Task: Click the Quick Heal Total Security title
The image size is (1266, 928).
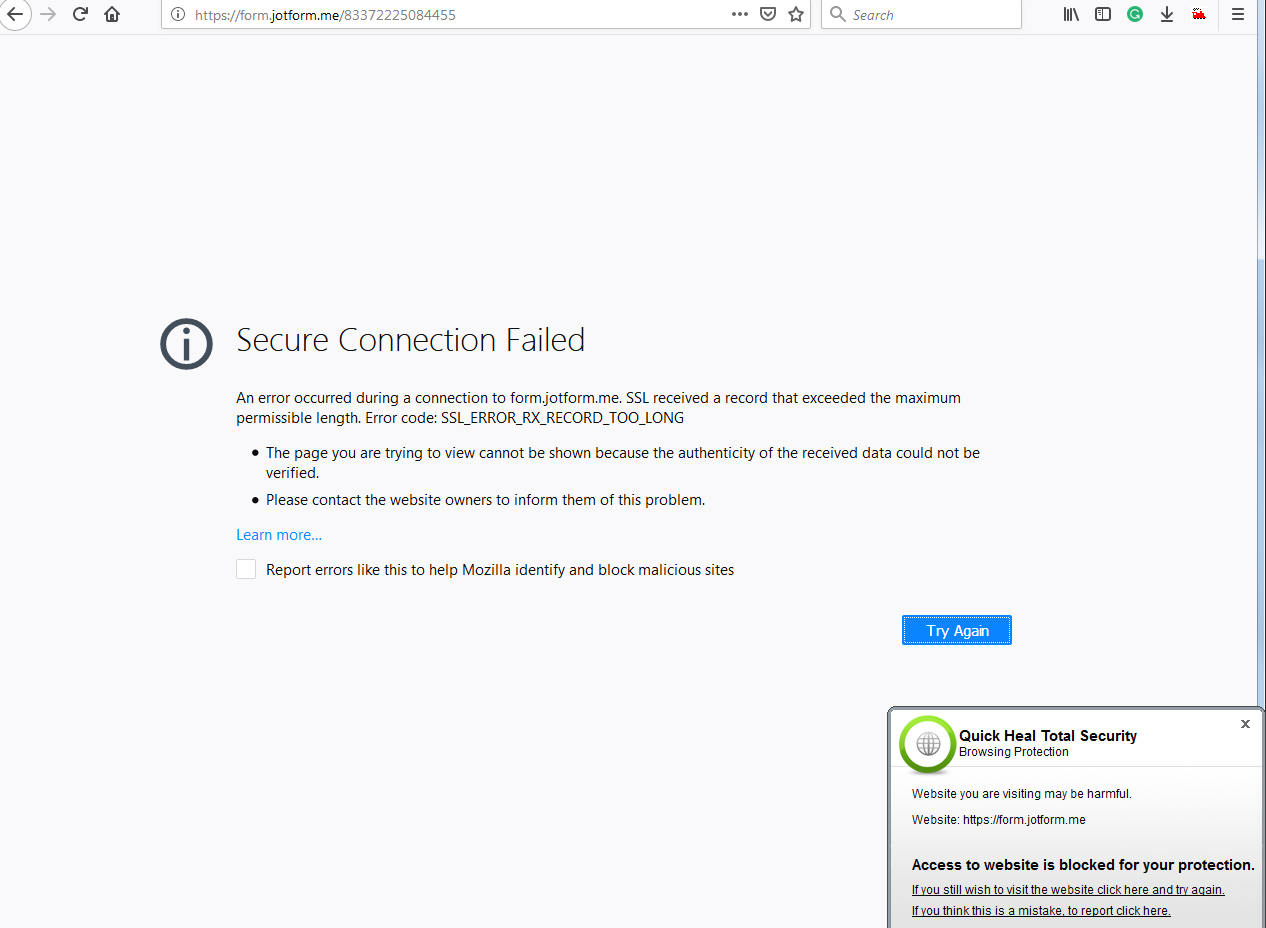Action: pyautogui.click(x=1048, y=736)
